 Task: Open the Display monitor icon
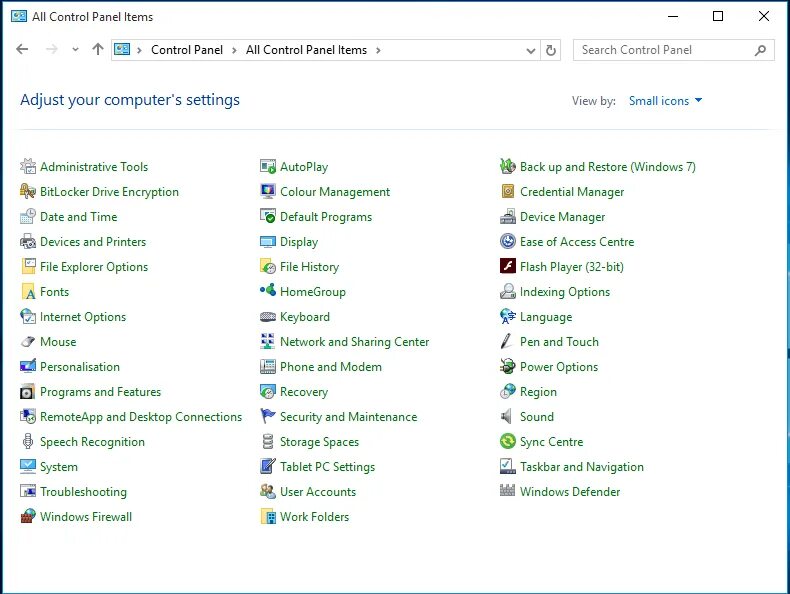click(x=268, y=242)
